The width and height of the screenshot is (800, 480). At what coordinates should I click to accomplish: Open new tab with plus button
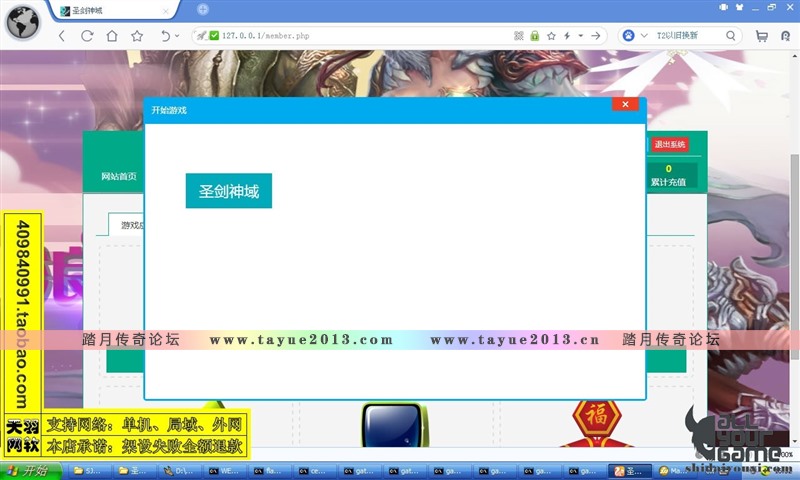[x=203, y=9]
